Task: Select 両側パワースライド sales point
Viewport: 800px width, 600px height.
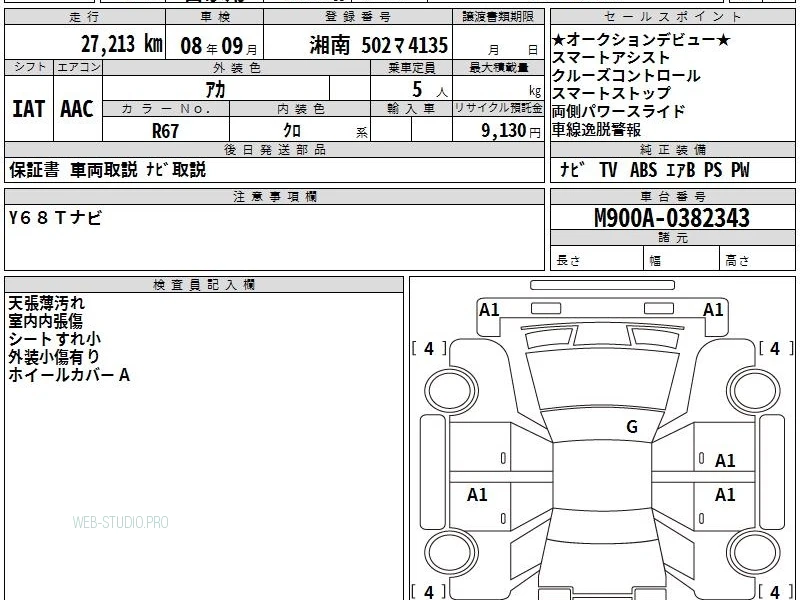Action: click(618, 111)
